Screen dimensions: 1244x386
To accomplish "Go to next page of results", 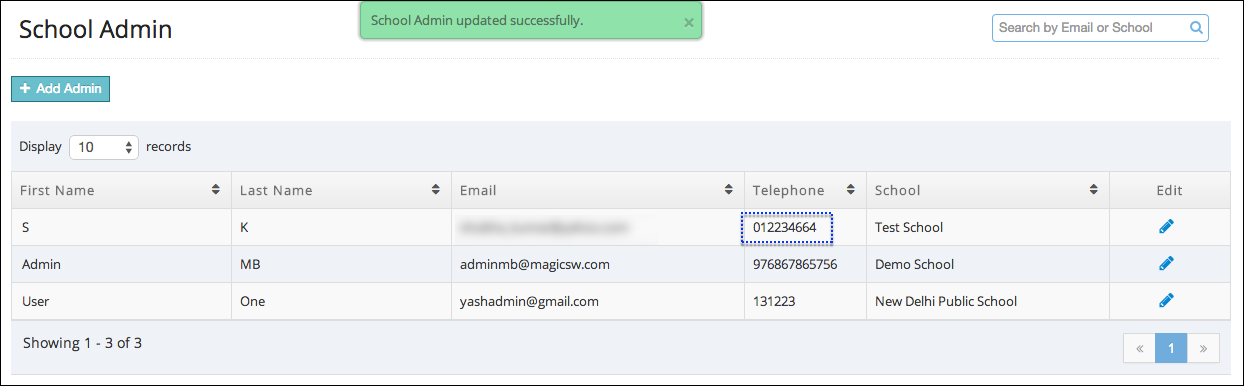I will [x=1204, y=348].
